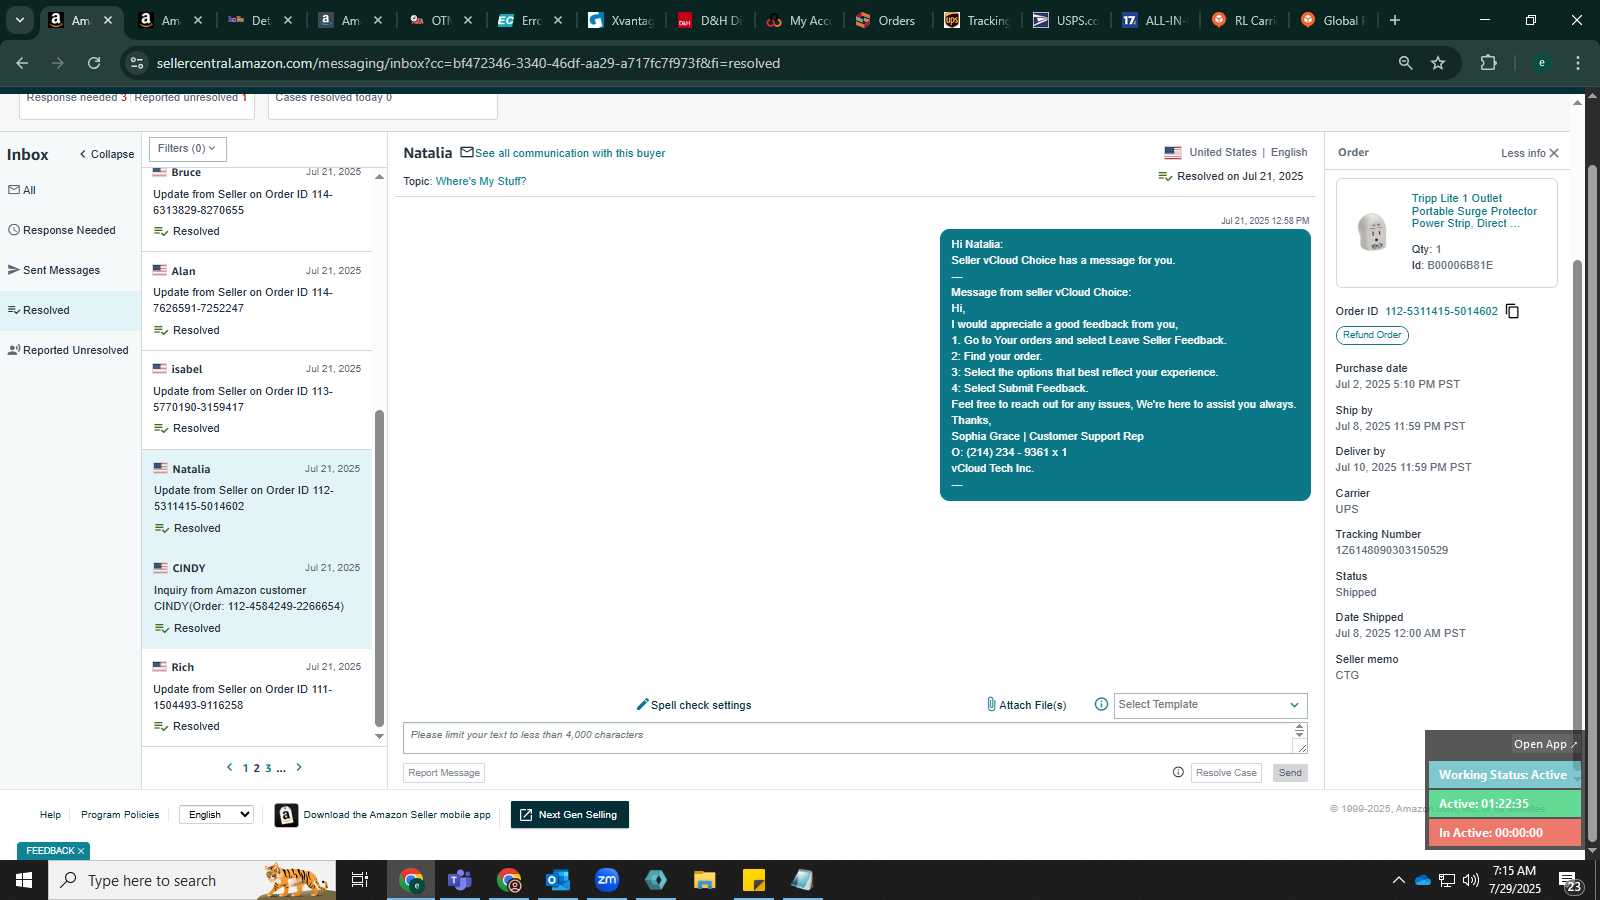Open File Explorer from the taskbar
This screenshot has height=900, width=1600.
point(705,880)
